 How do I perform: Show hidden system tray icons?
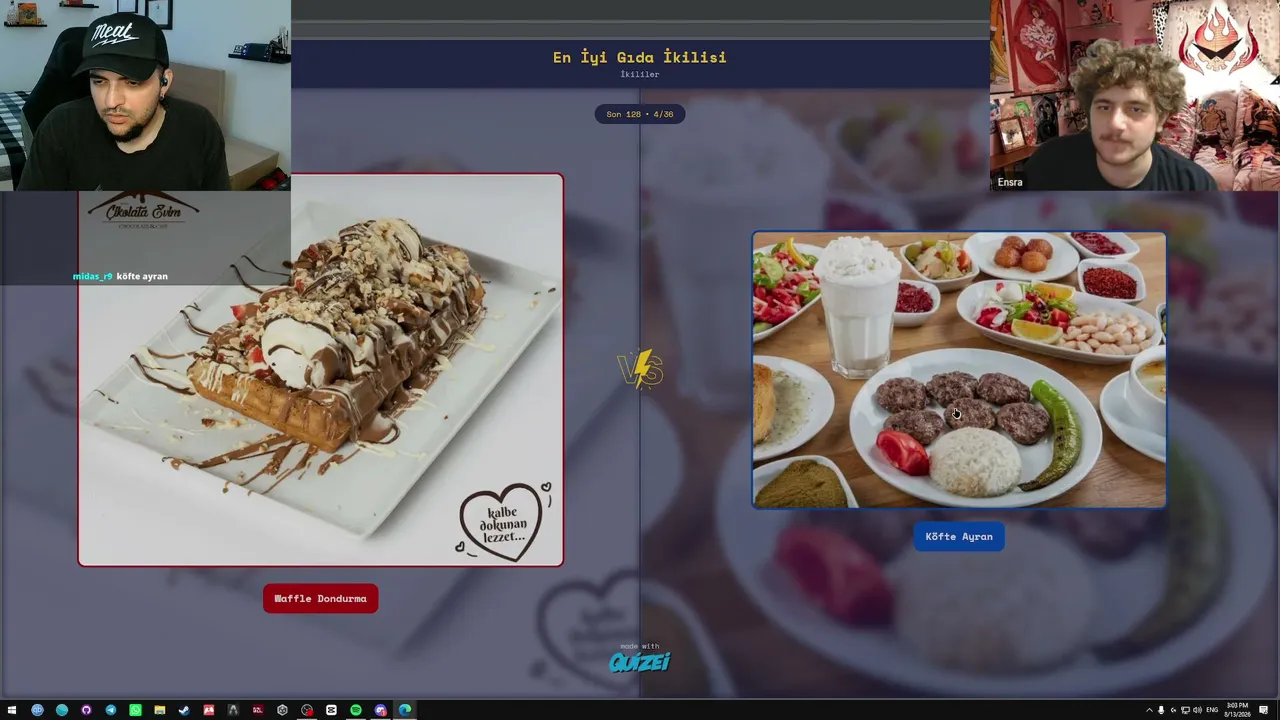point(1149,710)
